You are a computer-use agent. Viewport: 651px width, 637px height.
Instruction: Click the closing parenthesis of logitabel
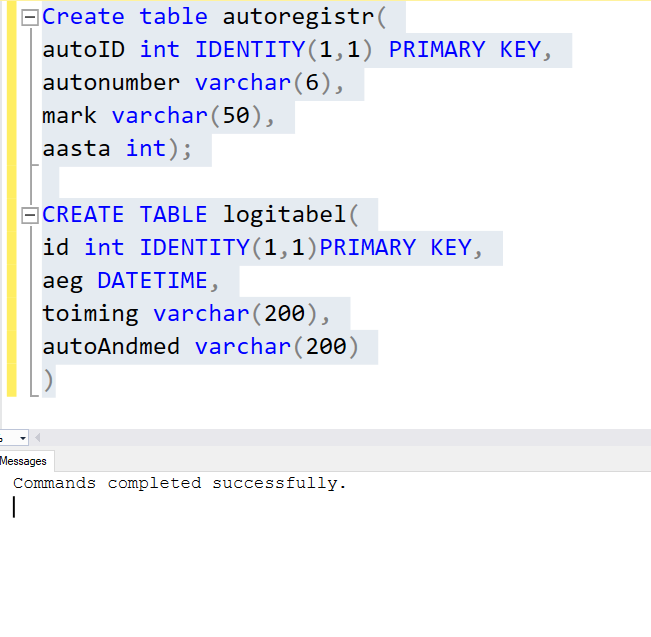coord(49,380)
